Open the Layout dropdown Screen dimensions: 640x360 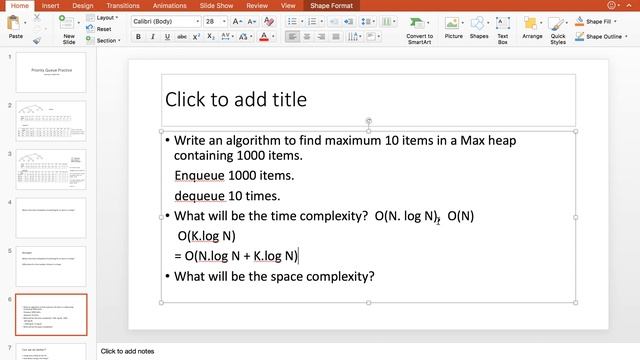pos(102,18)
